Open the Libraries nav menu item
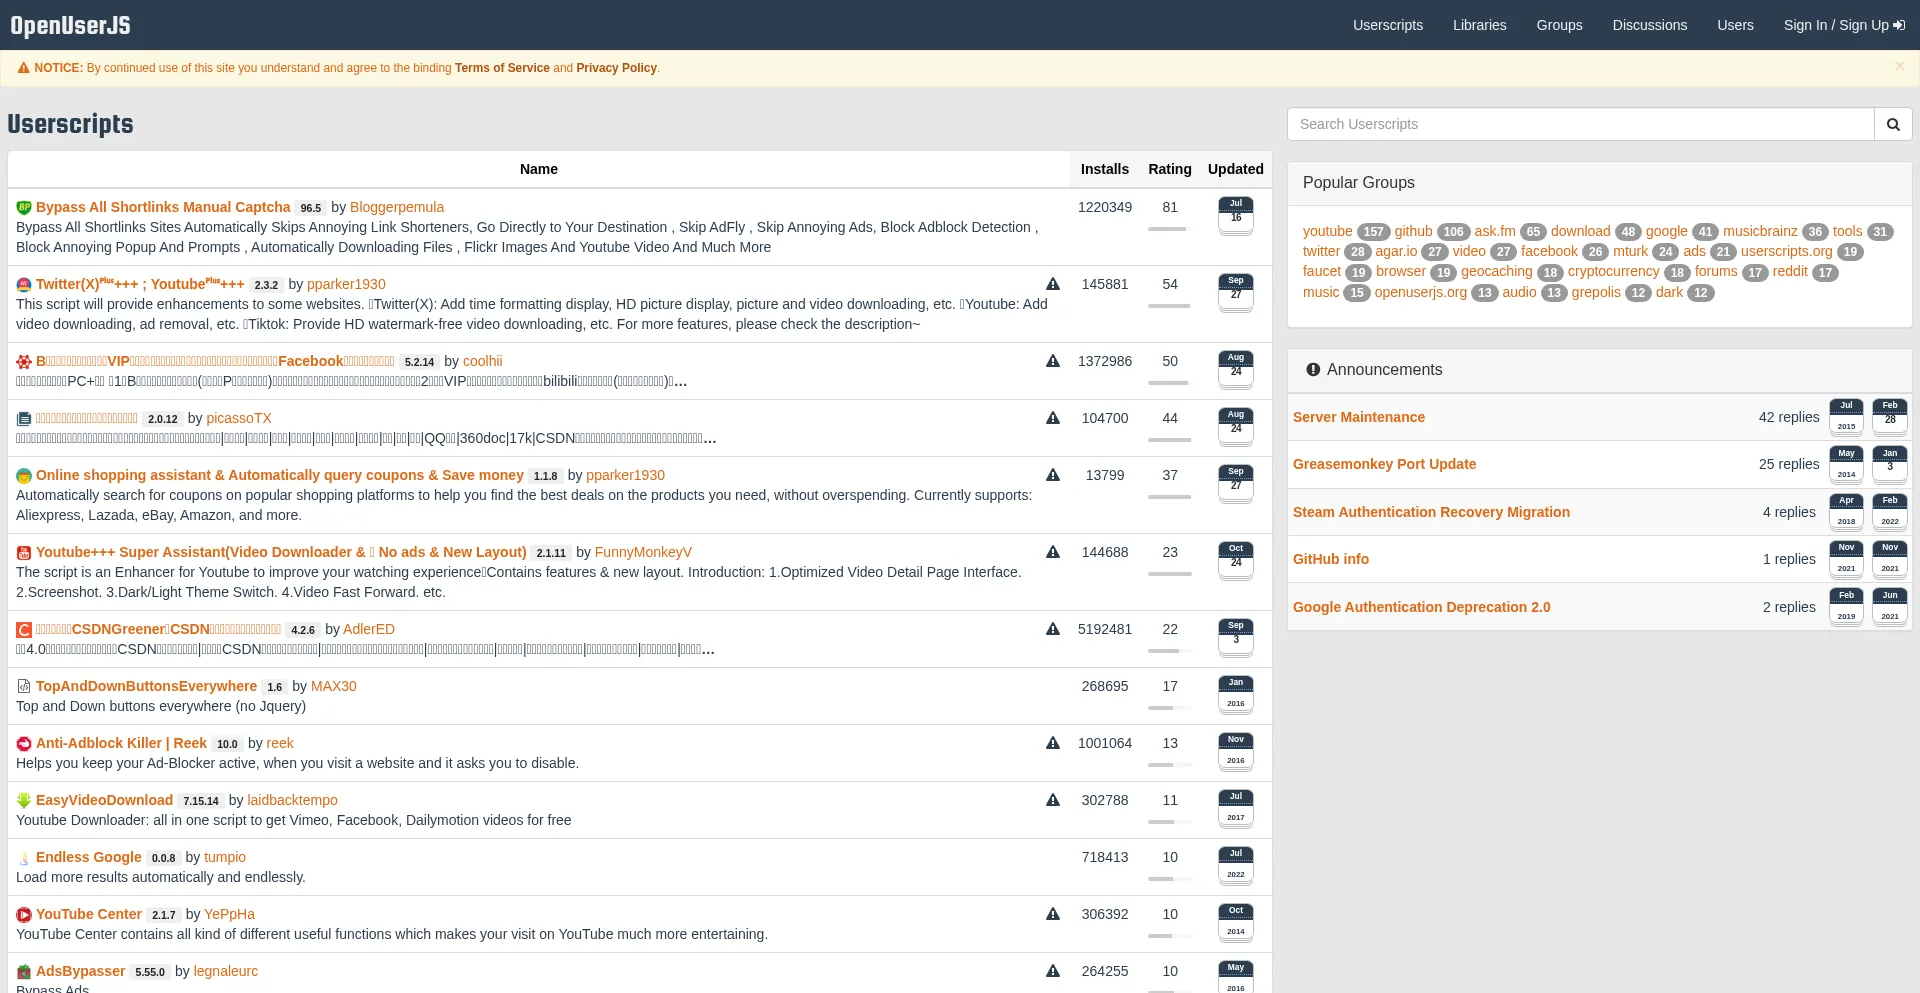The image size is (1920, 993). [x=1479, y=25]
